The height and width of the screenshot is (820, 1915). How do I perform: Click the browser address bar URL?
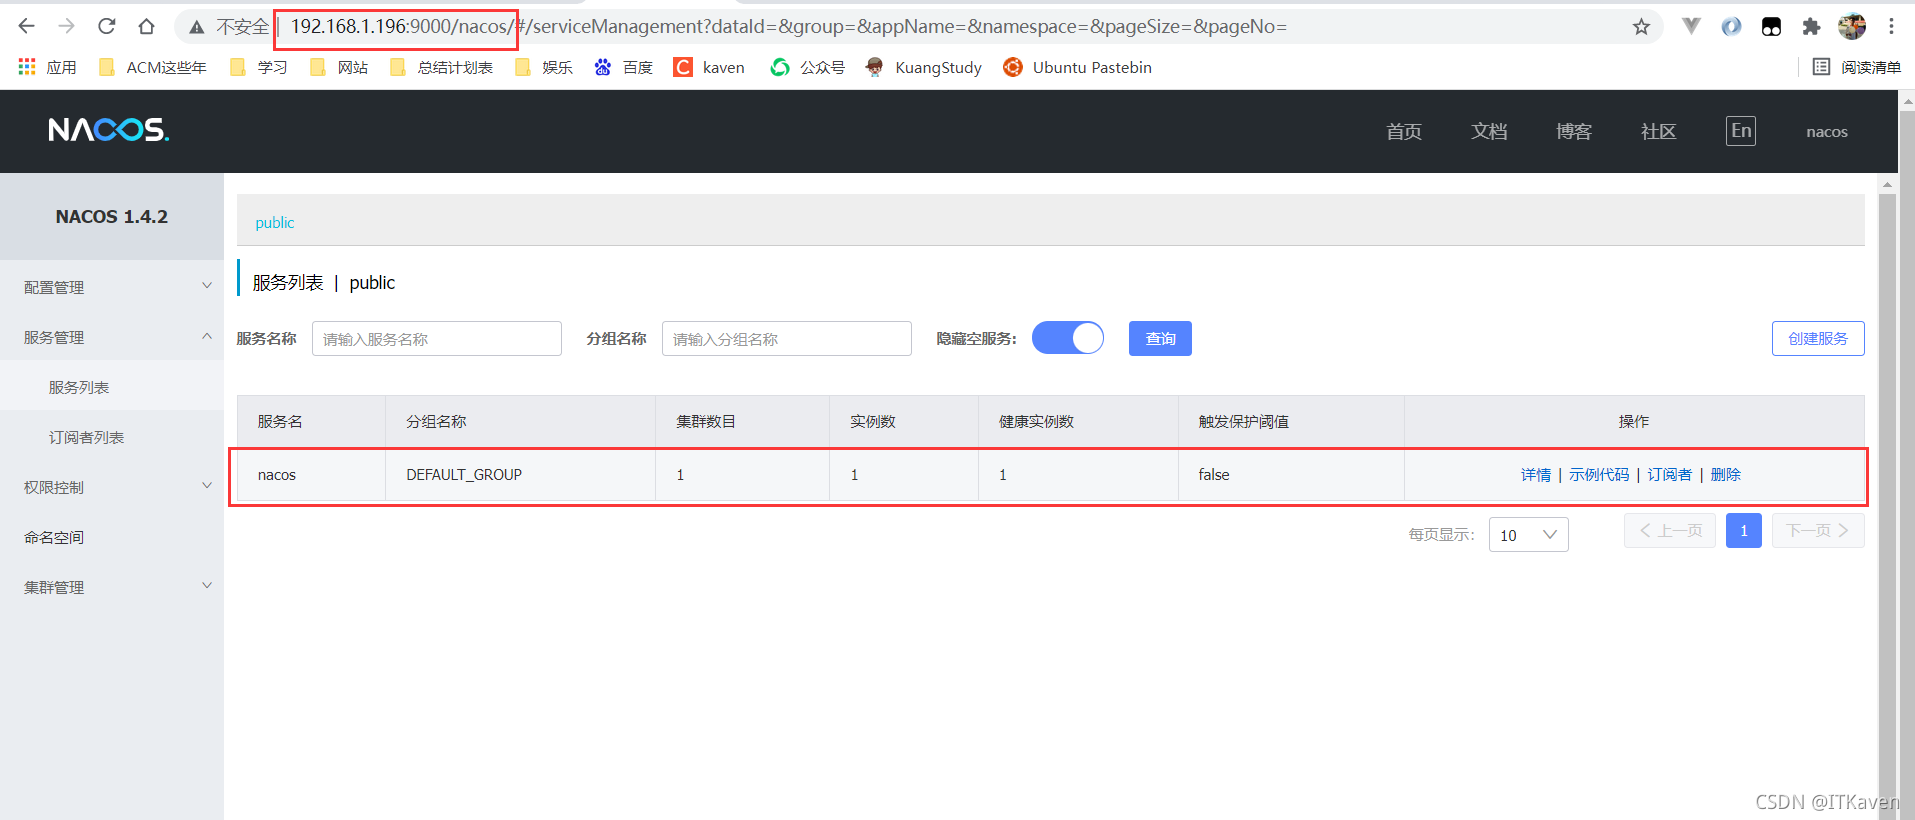coord(788,27)
